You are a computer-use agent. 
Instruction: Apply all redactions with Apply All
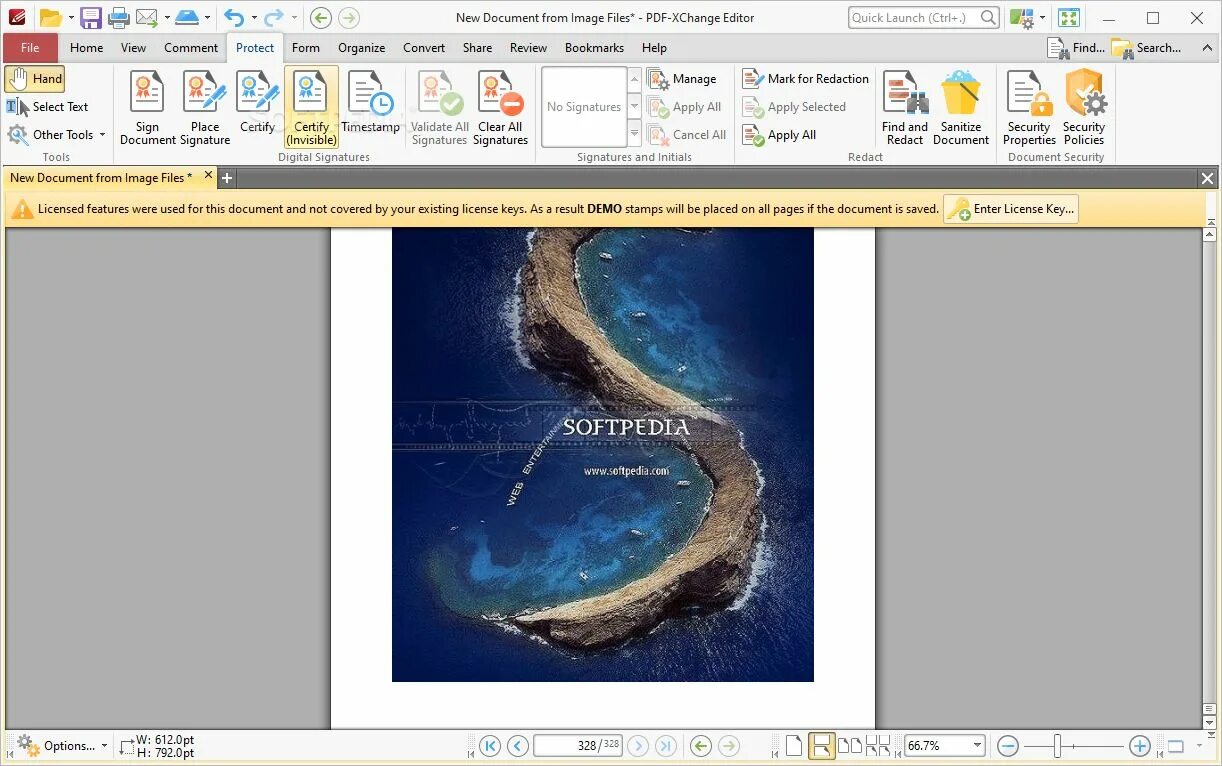[780, 135]
